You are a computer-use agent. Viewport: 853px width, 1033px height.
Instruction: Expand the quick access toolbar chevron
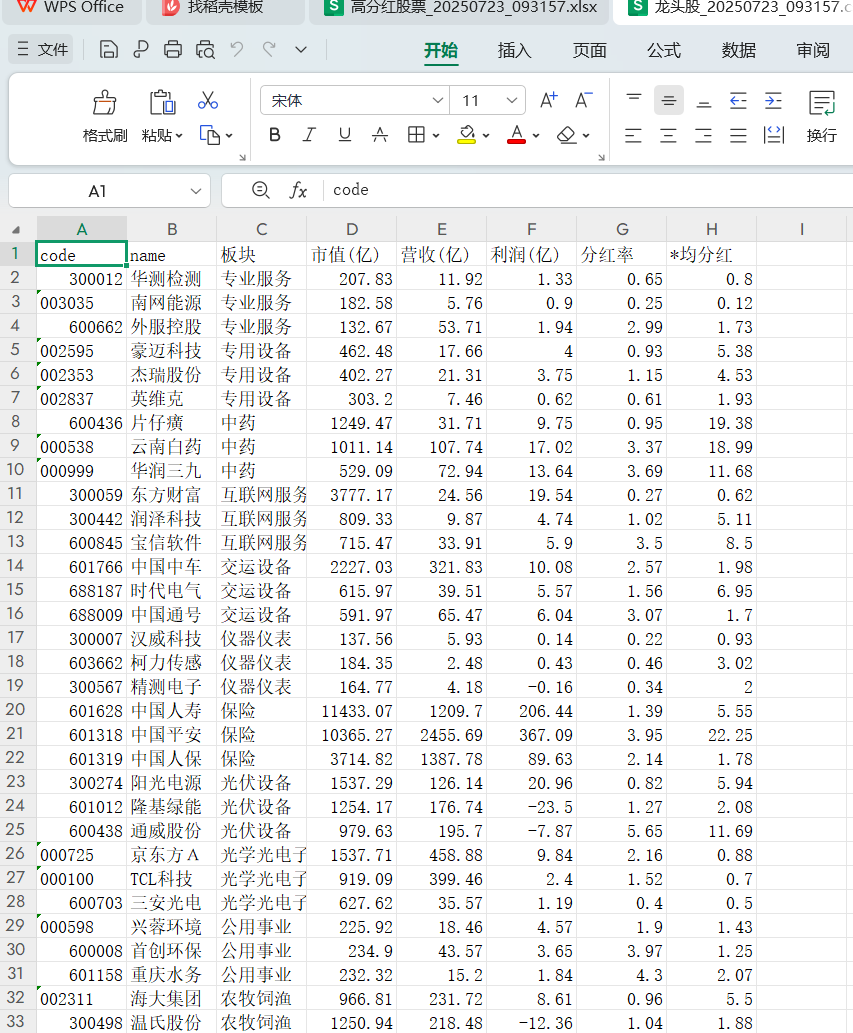[301, 49]
